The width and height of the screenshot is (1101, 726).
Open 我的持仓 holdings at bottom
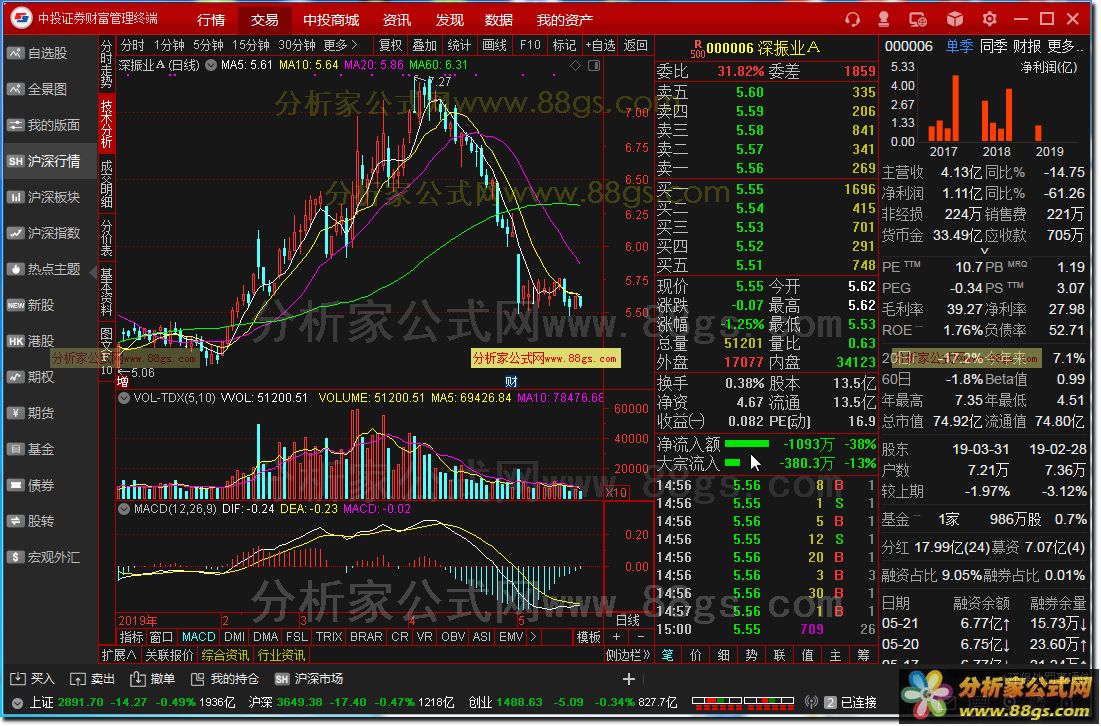(225, 680)
